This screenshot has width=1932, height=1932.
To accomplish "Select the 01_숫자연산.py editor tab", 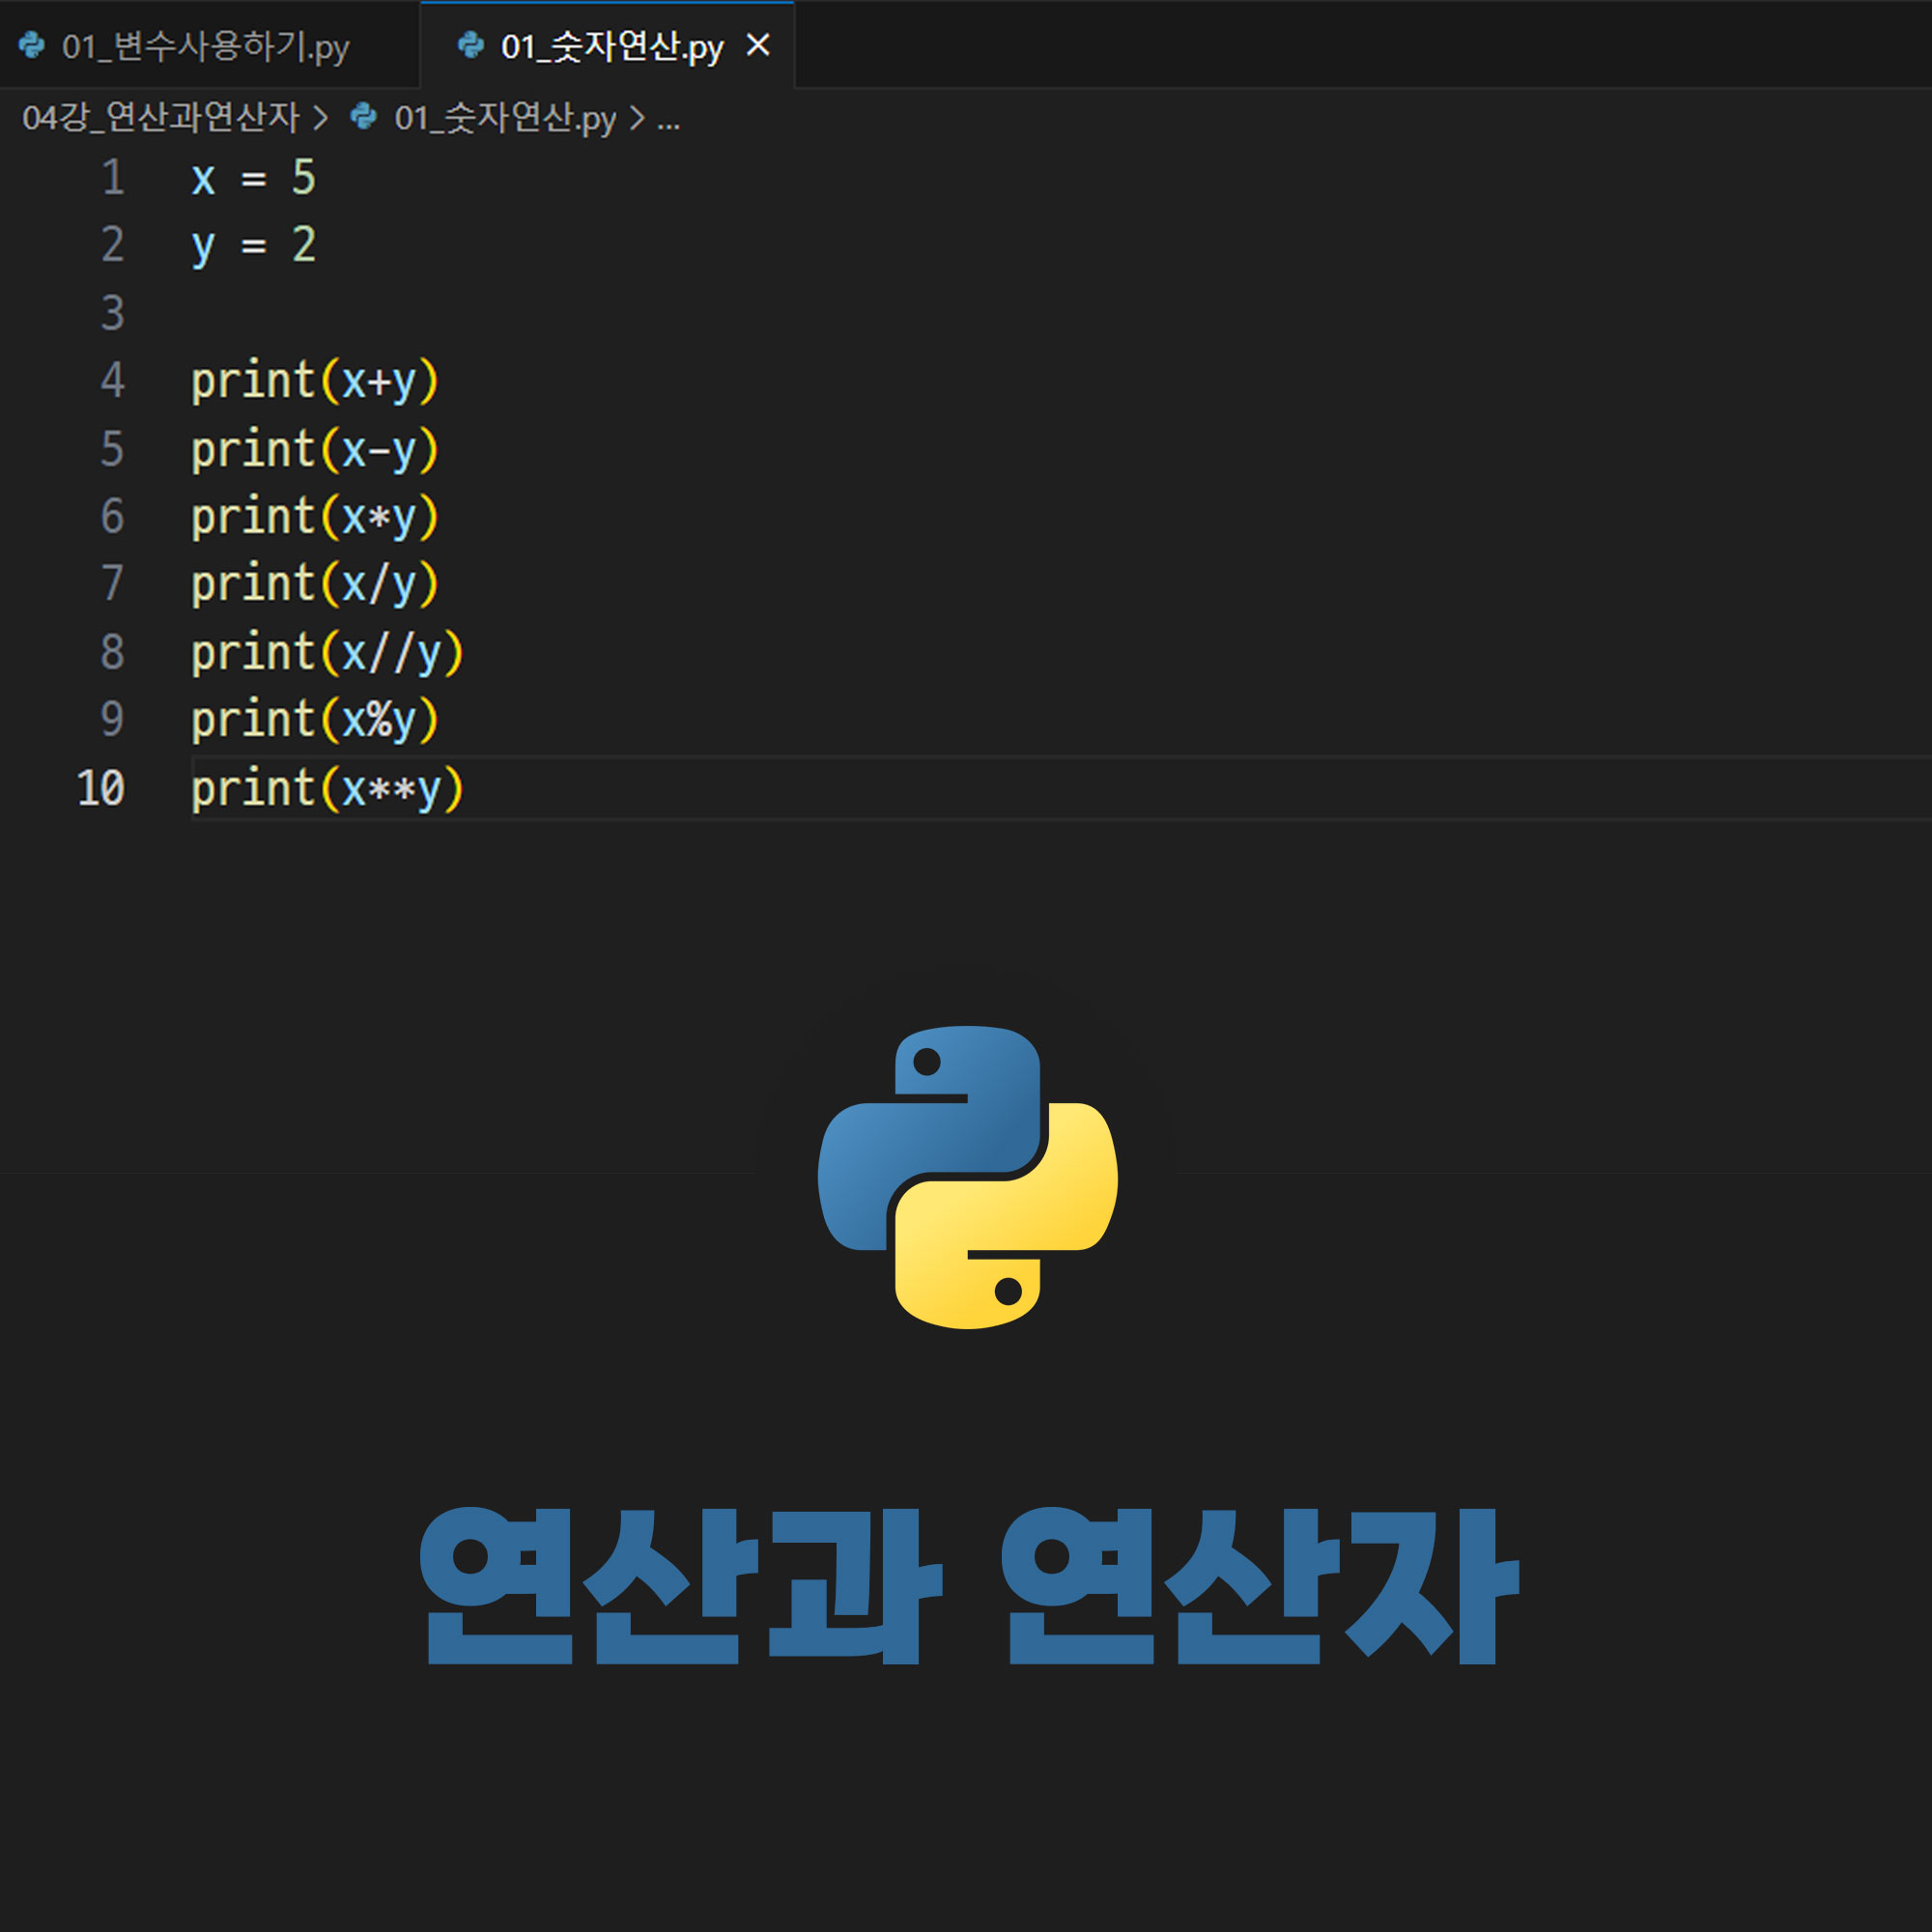I will (x=608, y=46).
